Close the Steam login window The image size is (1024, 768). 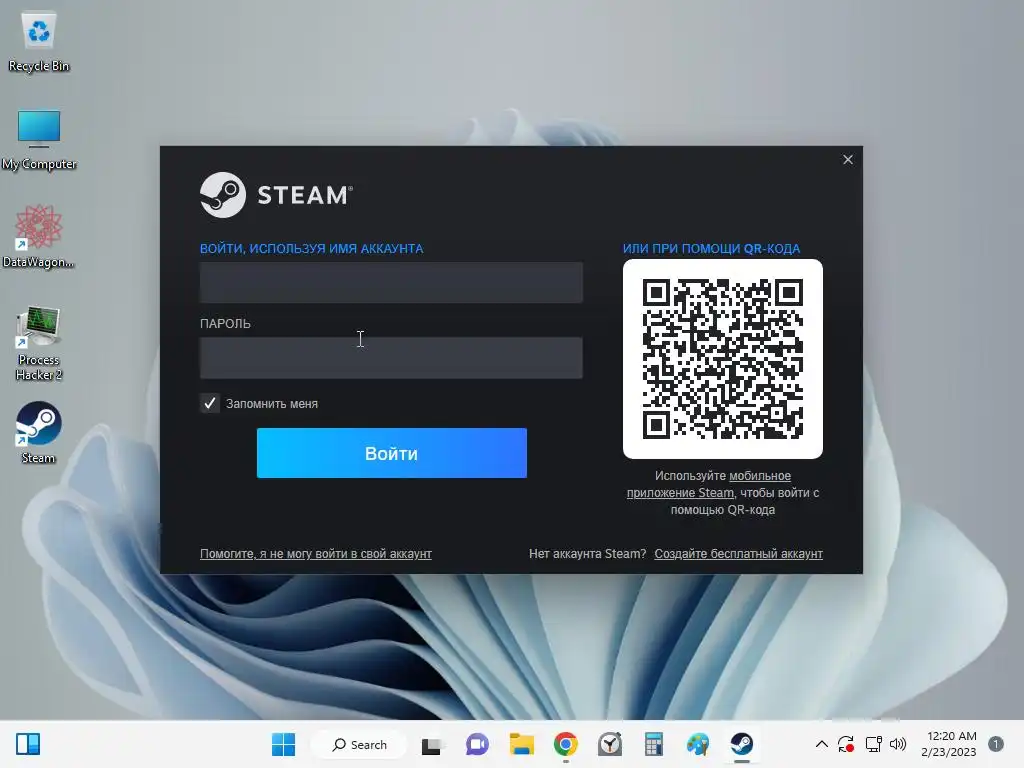[x=848, y=159]
